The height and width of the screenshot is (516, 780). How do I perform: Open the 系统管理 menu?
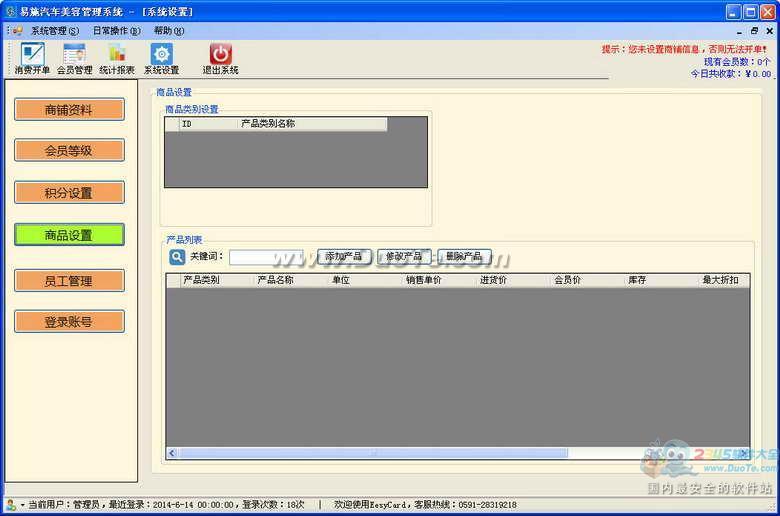click(x=54, y=31)
